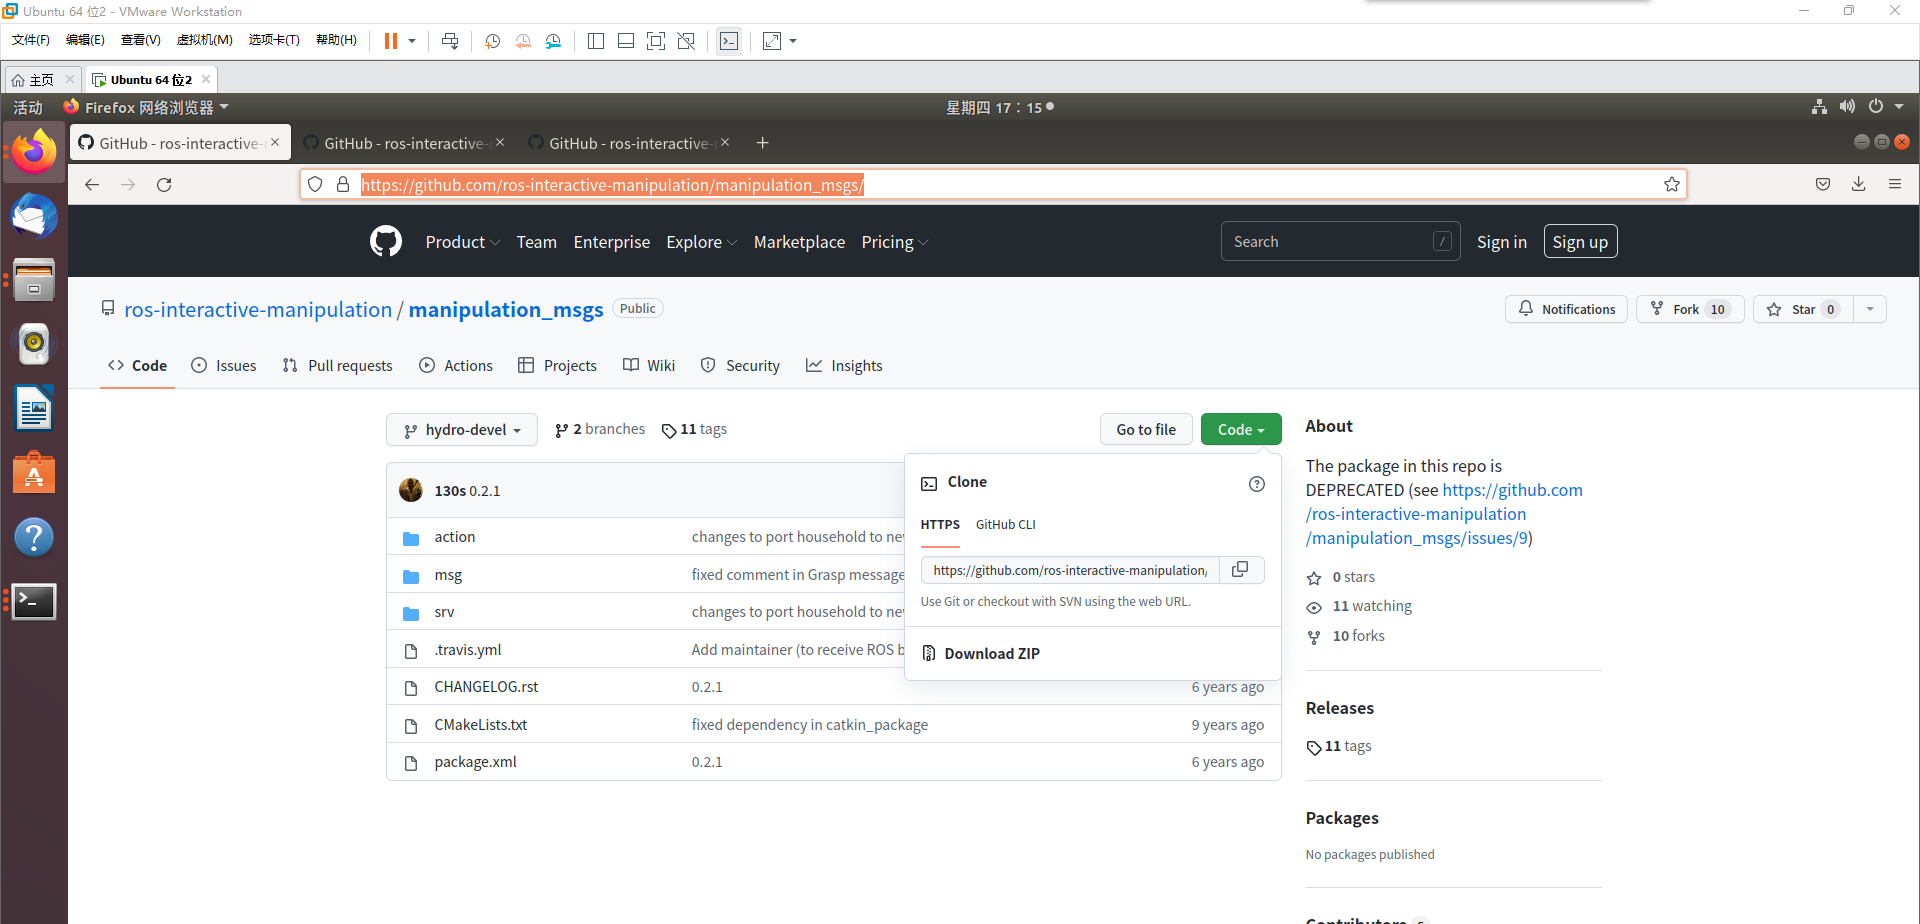This screenshot has width=1920, height=924.
Task: Click the Sign in link
Action: pyautogui.click(x=1501, y=242)
